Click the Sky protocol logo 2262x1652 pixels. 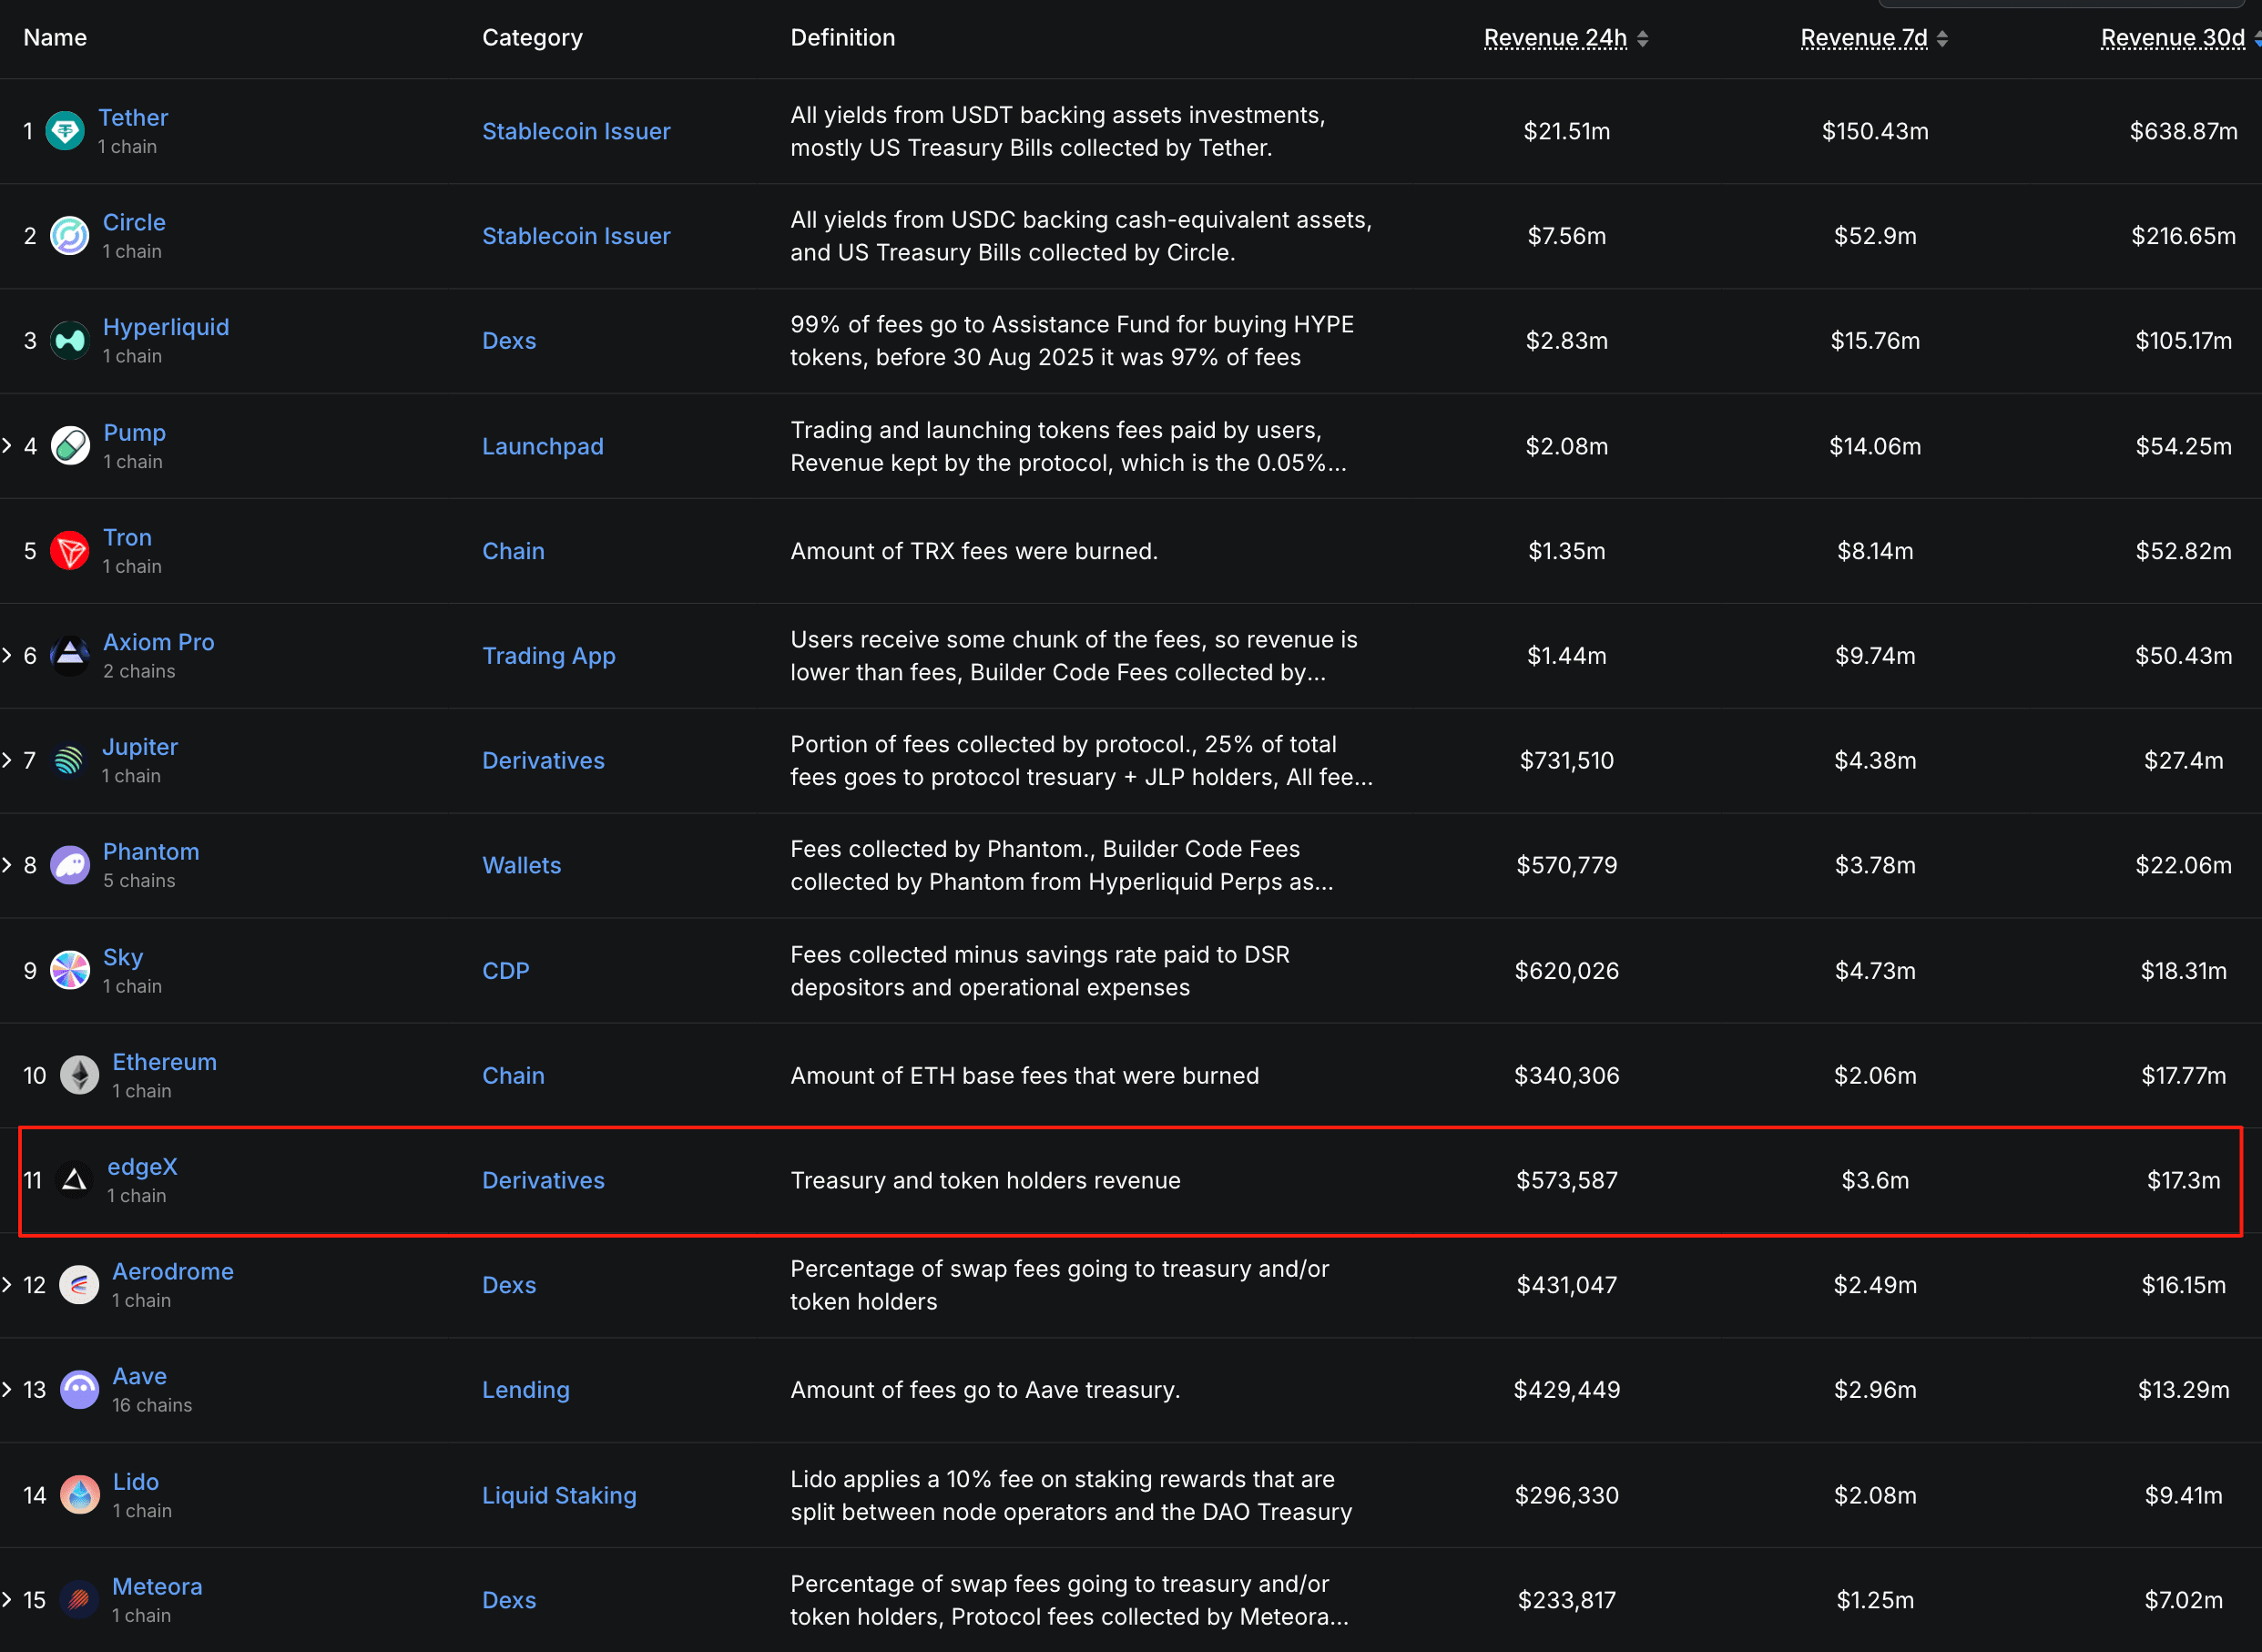tap(69, 970)
